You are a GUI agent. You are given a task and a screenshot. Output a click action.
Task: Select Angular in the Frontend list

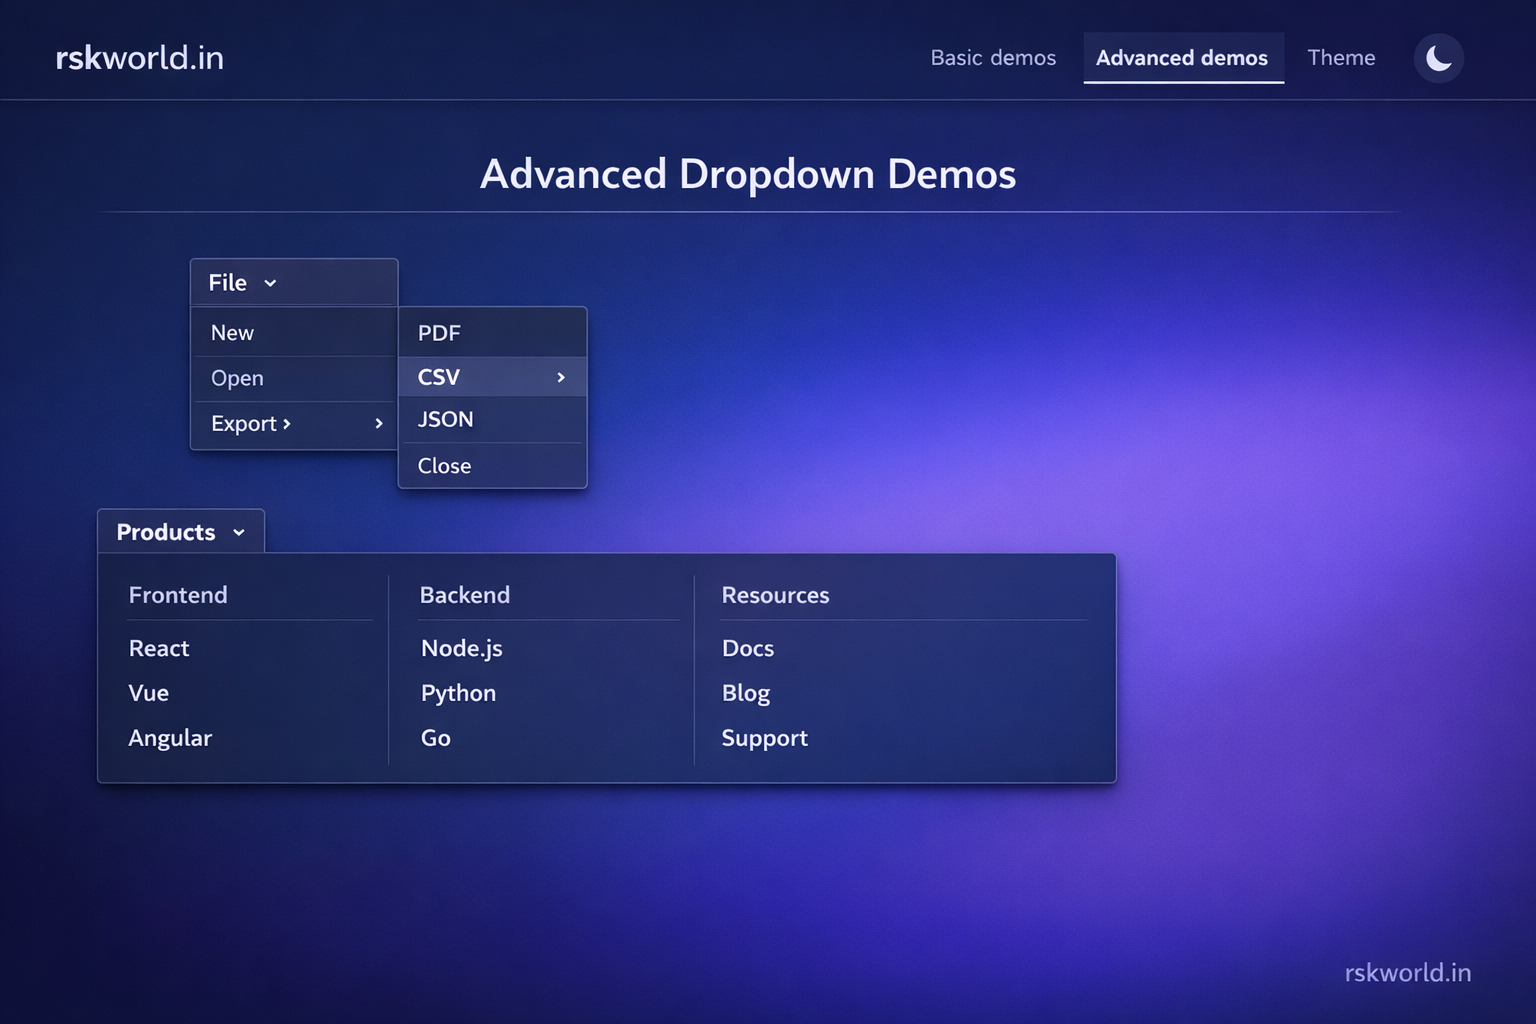pyautogui.click(x=170, y=738)
